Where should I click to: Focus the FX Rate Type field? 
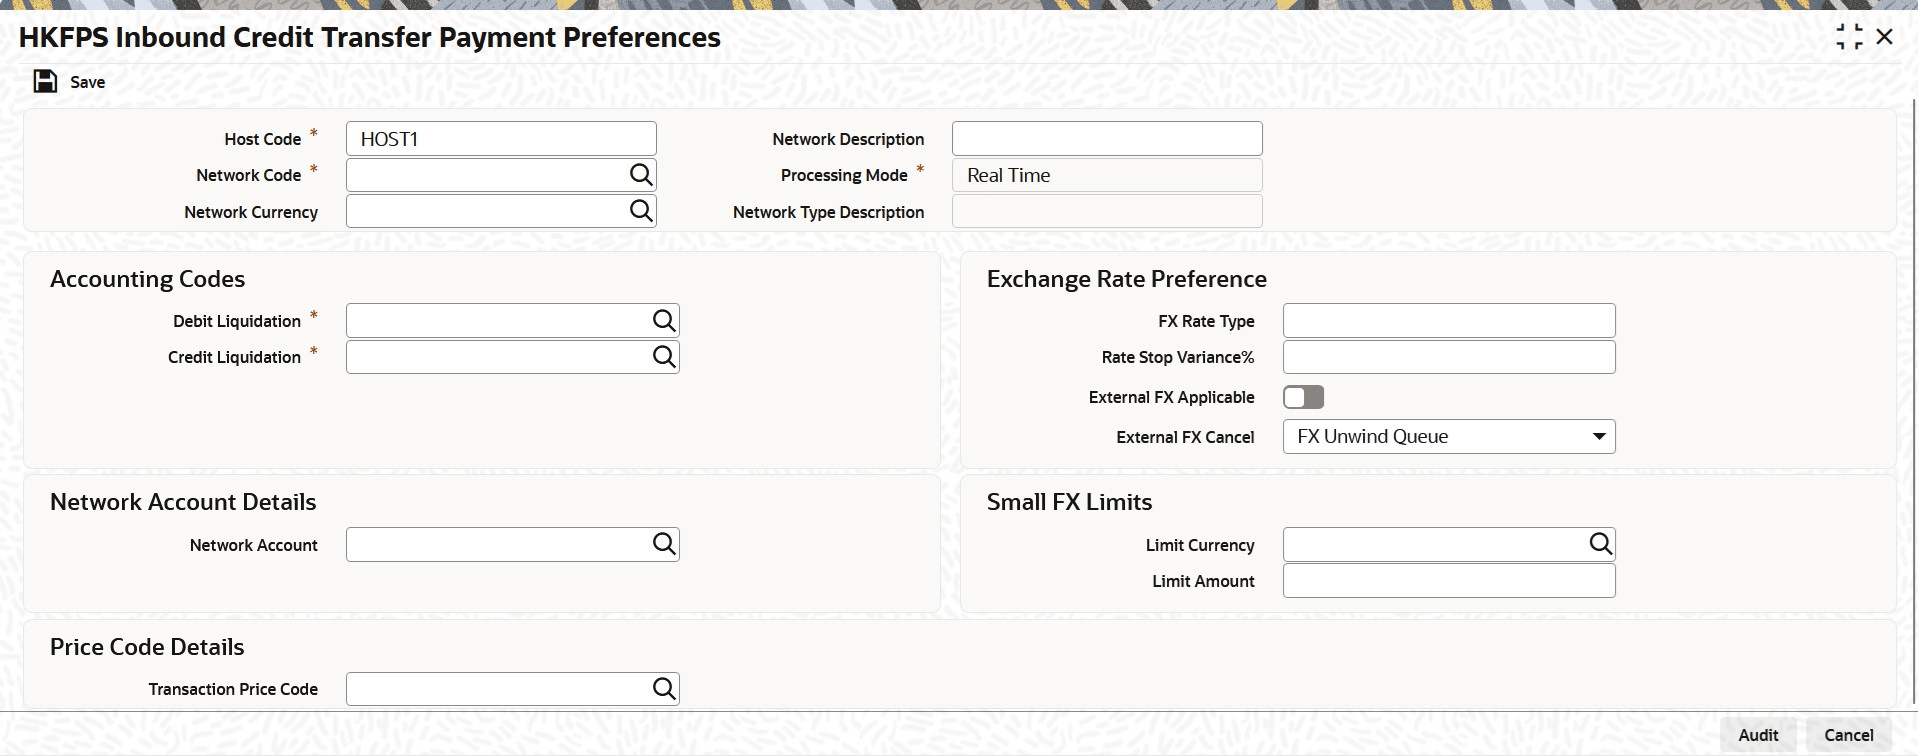point(1448,321)
